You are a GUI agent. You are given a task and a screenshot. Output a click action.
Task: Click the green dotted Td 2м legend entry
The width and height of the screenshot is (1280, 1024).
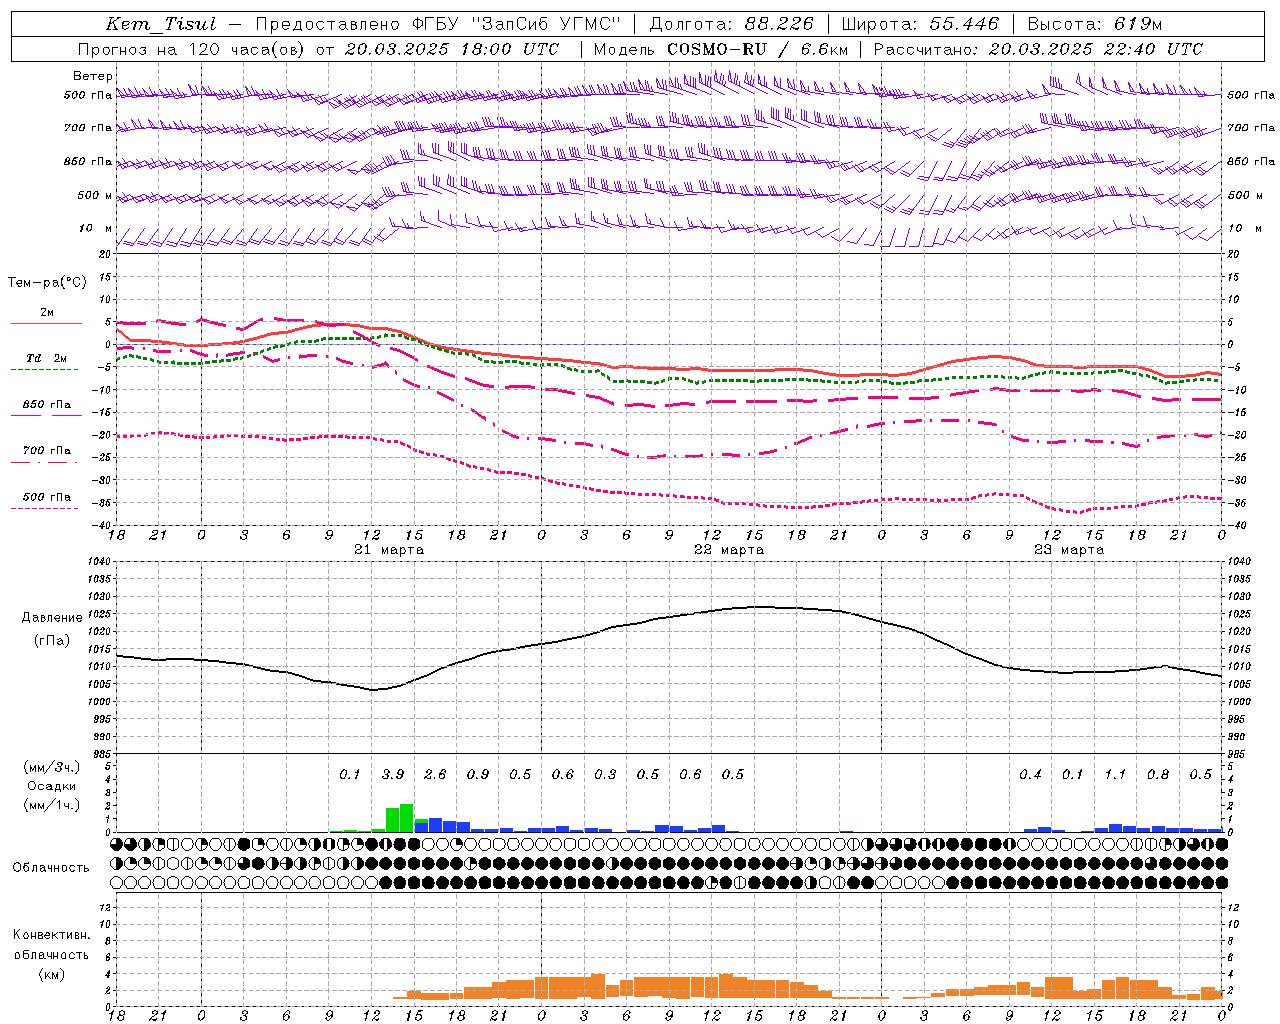46,360
